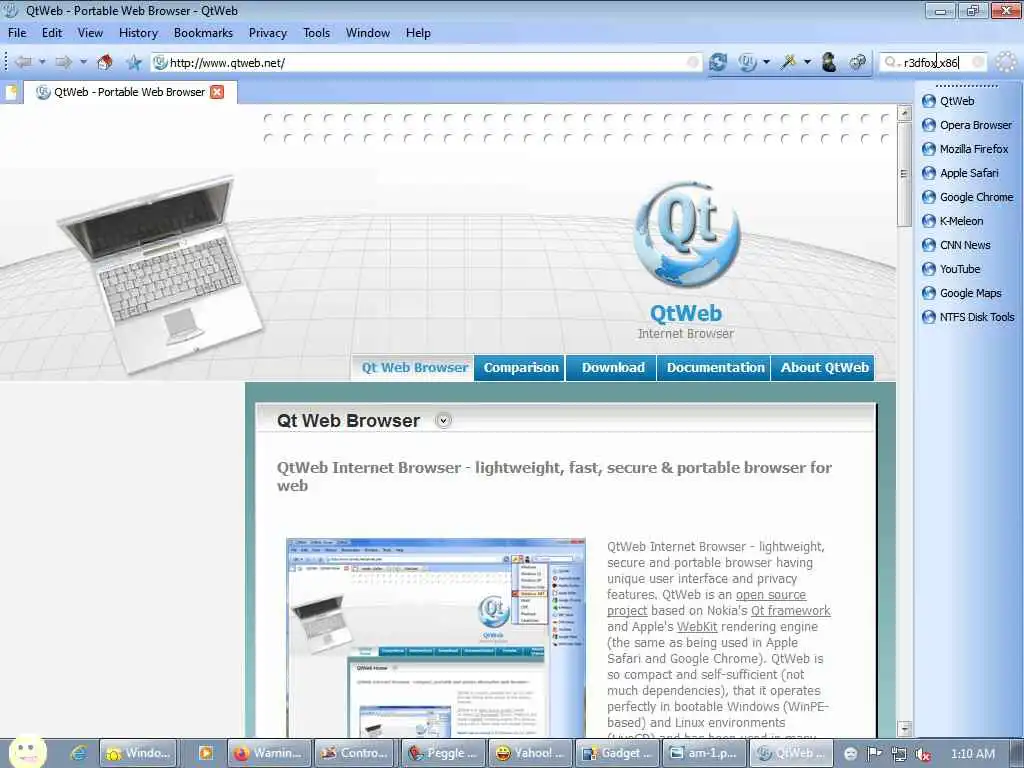
Task: Open the YouTube bookmark
Action: (x=951, y=269)
